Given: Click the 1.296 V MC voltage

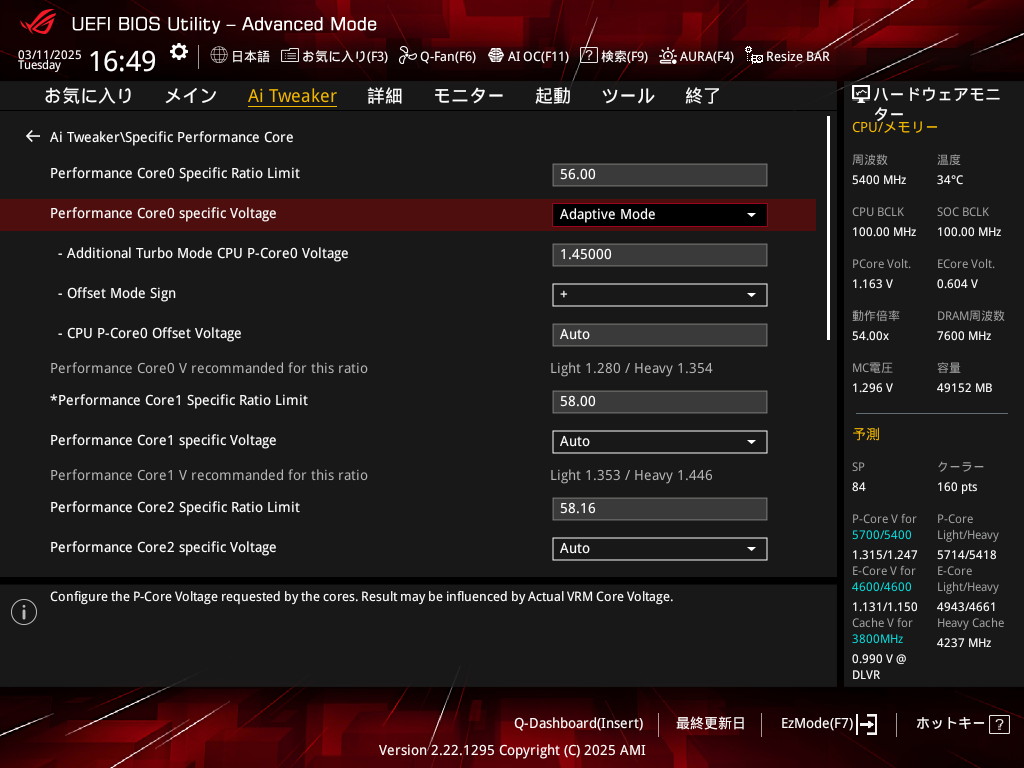Looking at the screenshot, I should [872, 388].
